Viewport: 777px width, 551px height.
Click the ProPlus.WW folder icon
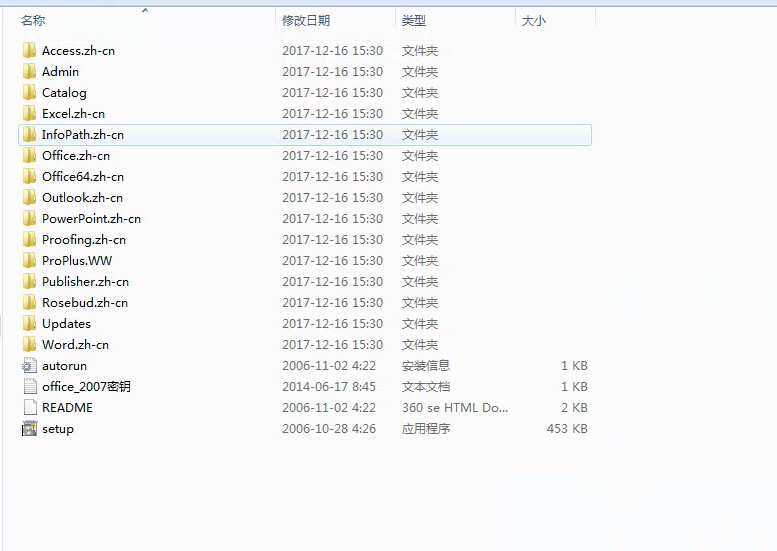(30, 260)
